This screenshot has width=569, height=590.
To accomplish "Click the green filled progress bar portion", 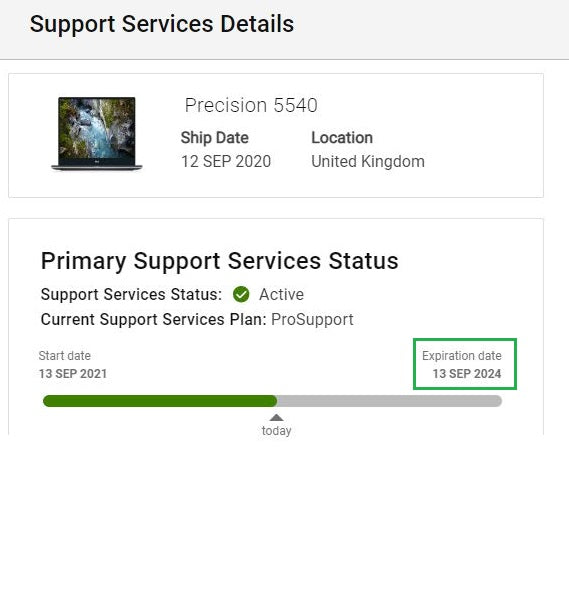I will click(x=160, y=401).
